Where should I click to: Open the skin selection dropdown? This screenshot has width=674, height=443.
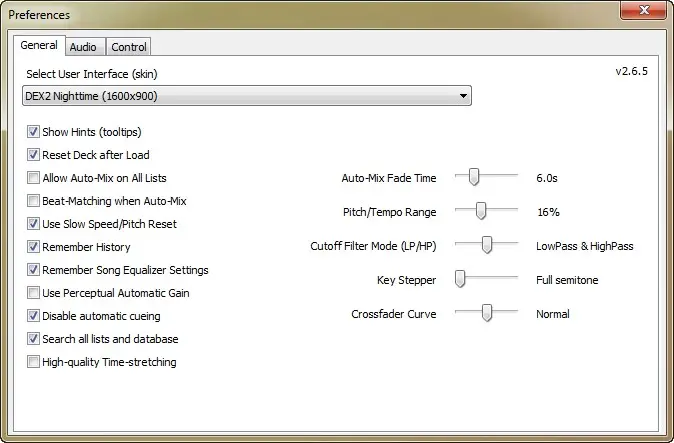point(247,96)
